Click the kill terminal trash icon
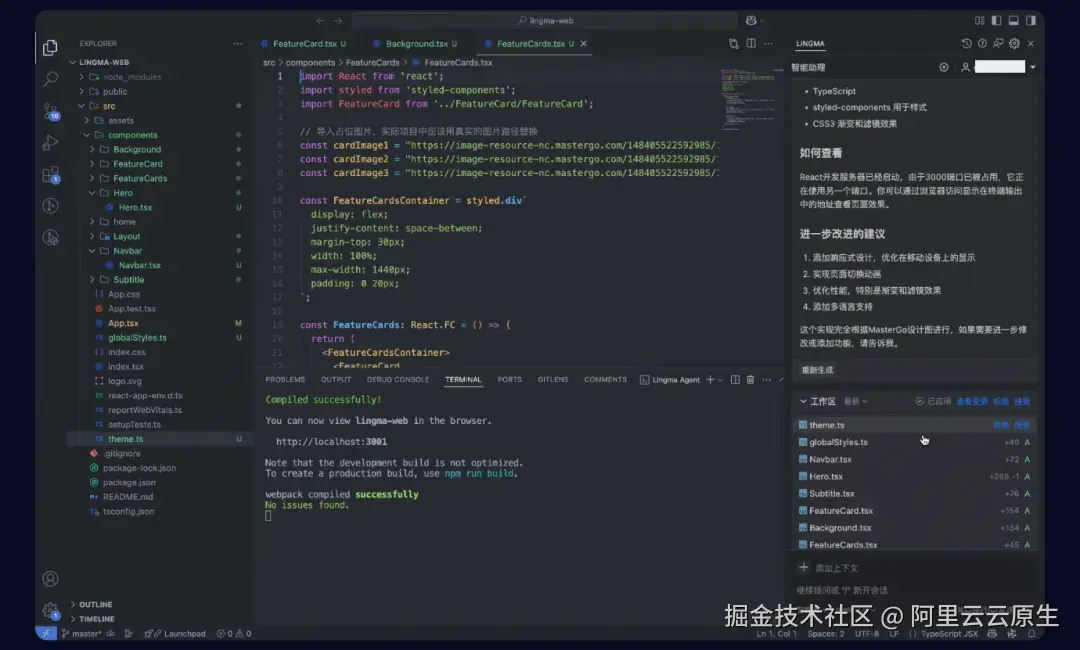Screen dimensions: 1080x650 (x=750, y=379)
